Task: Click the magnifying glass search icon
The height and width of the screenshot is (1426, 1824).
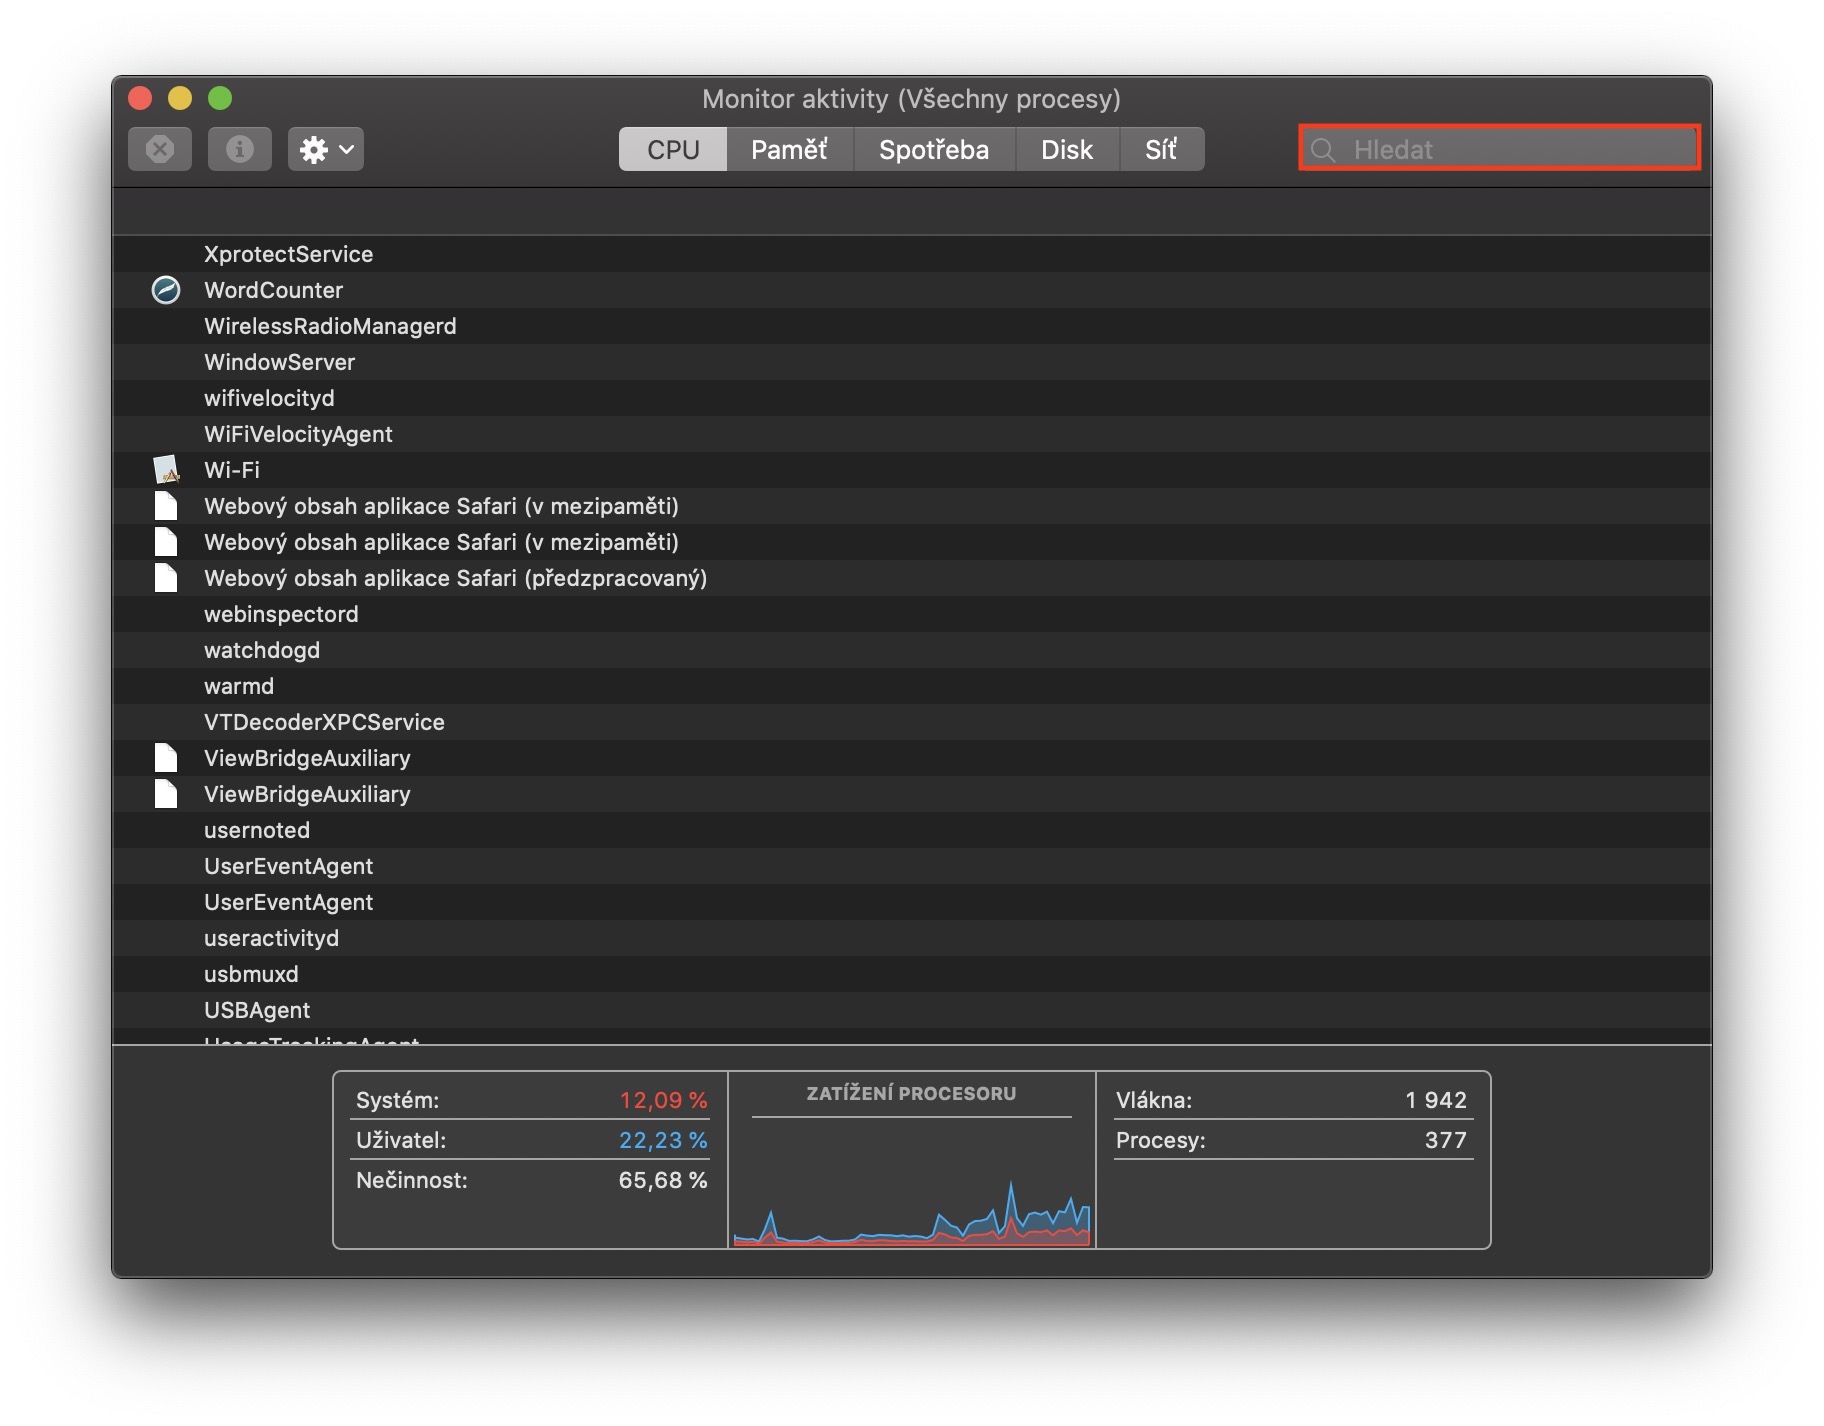Action: [1323, 150]
